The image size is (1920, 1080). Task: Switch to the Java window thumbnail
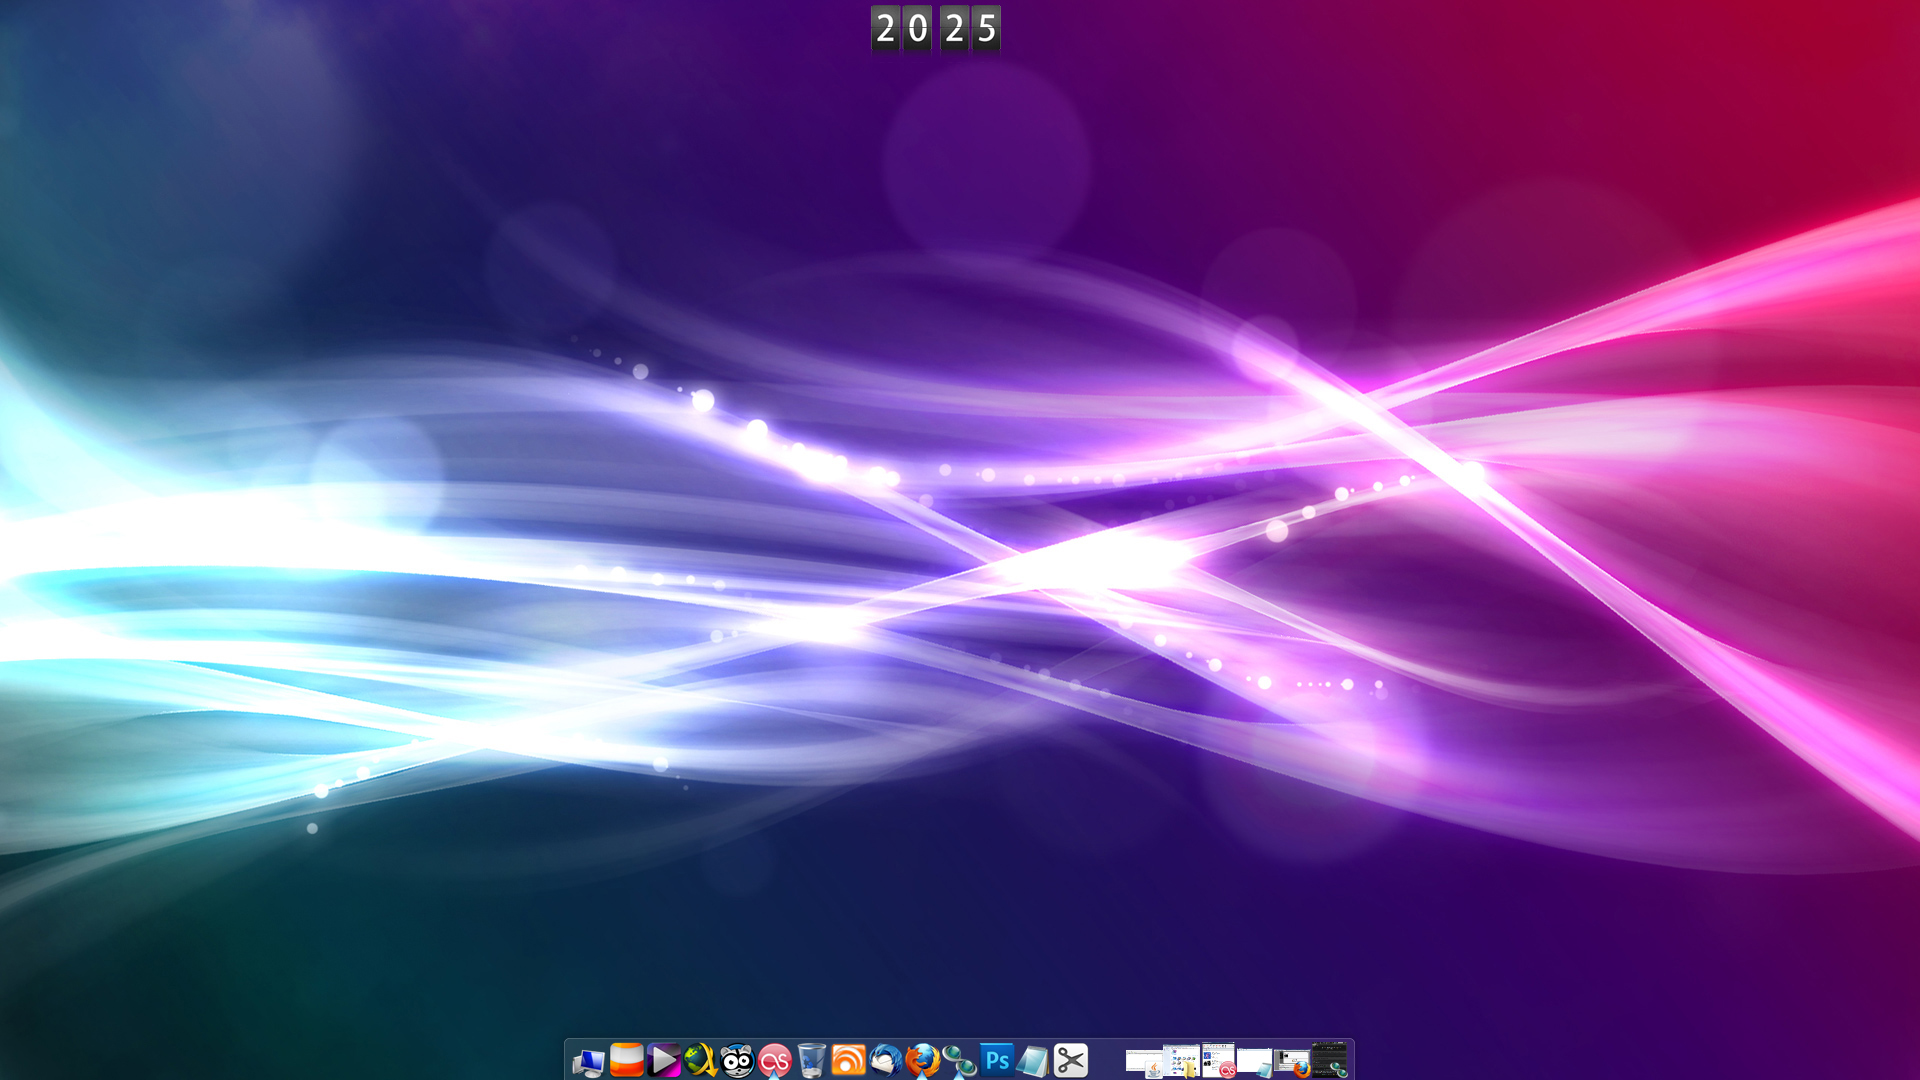point(1144,1062)
